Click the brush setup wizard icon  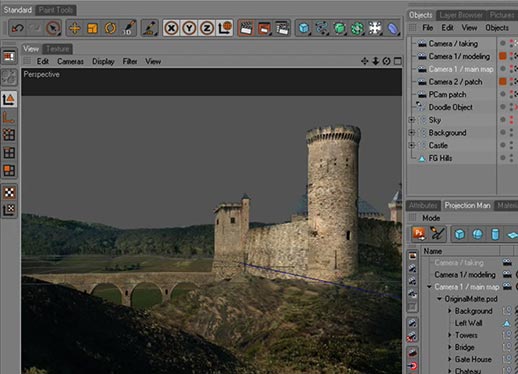[x=149, y=28]
